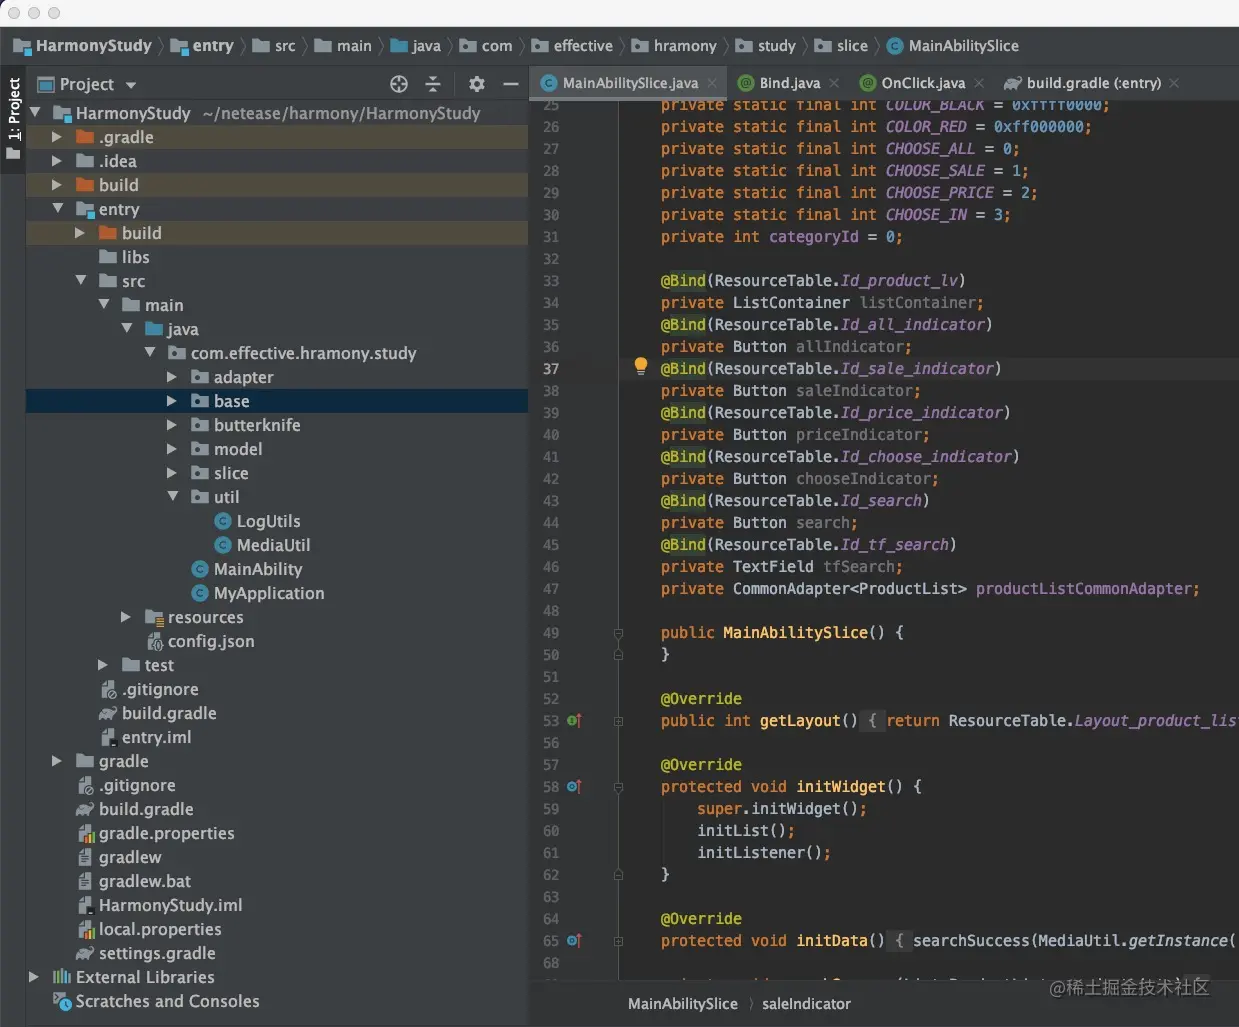Switch to the Bind.java tab
Image resolution: width=1239 pixels, height=1027 pixels.
pos(789,83)
